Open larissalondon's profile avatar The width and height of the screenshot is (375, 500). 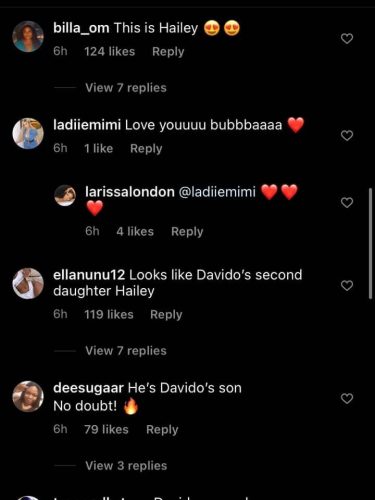(65, 195)
